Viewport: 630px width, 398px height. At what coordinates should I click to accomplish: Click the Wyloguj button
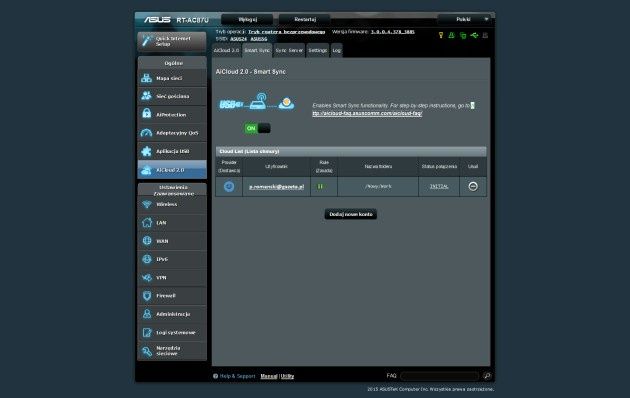tap(248, 19)
